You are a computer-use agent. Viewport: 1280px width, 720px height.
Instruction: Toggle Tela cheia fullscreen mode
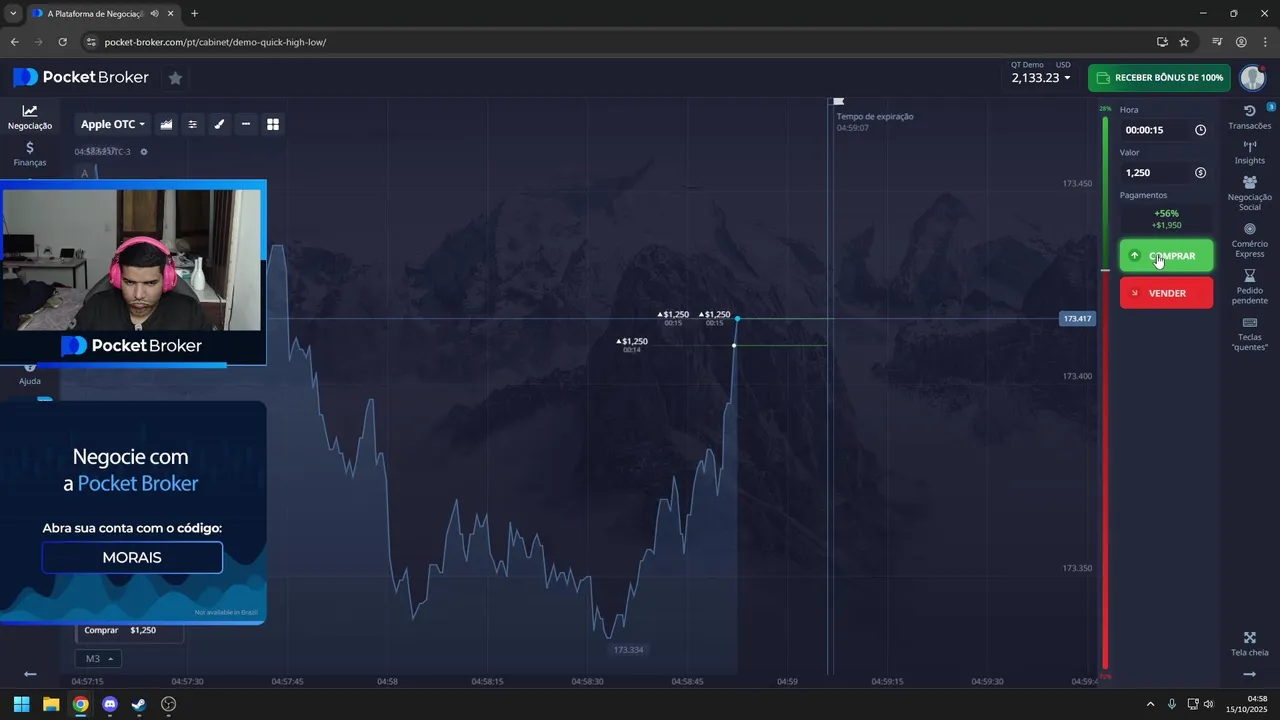coord(1249,644)
